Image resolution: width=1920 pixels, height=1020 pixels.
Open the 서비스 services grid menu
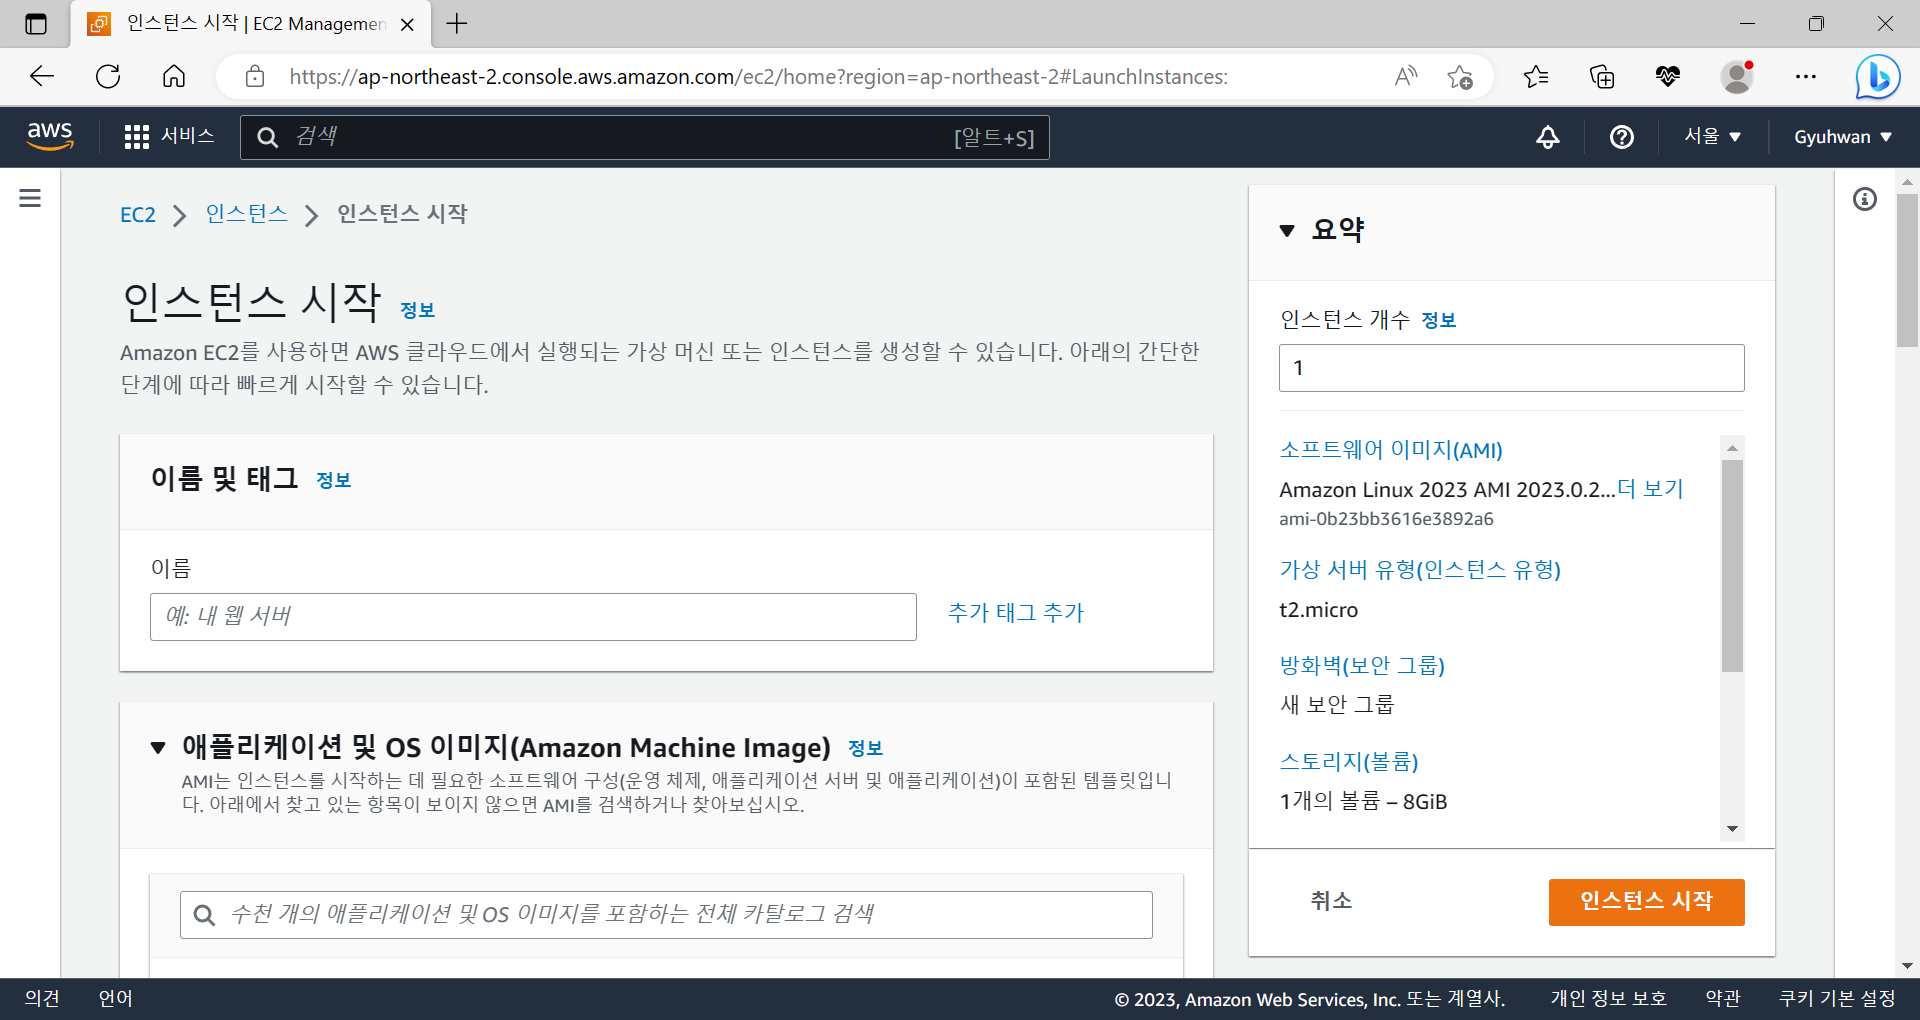click(169, 136)
